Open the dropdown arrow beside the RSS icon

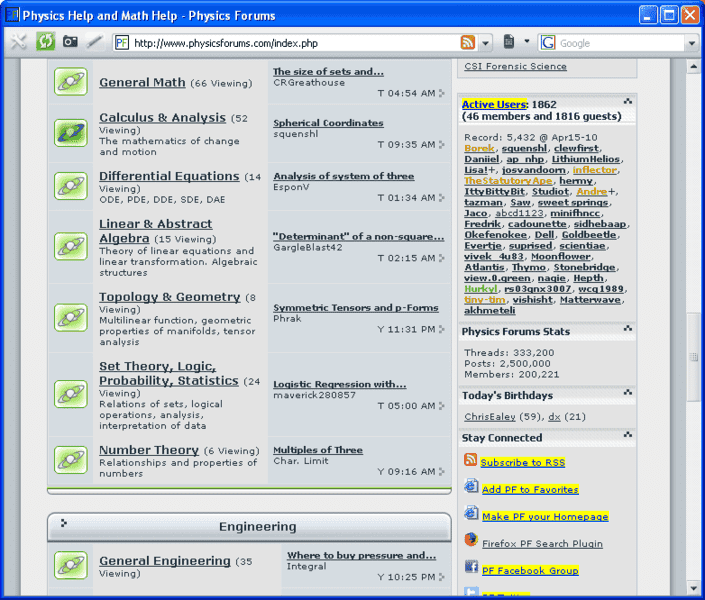click(x=486, y=43)
